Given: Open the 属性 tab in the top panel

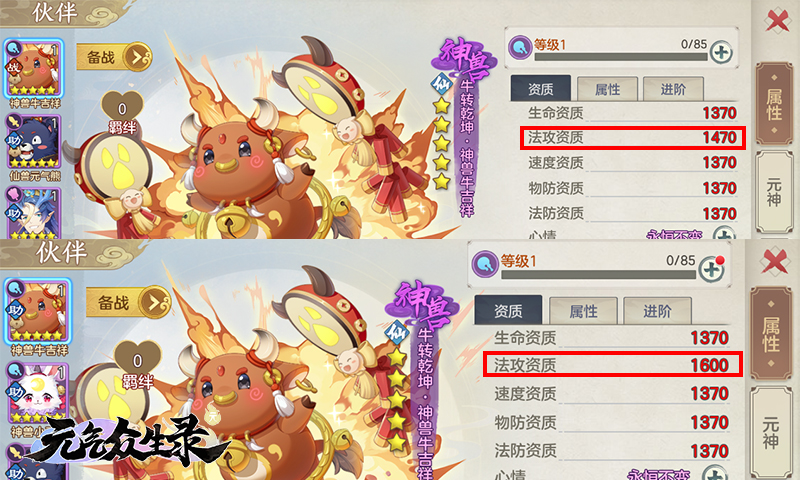Looking at the screenshot, I should click(607, 89).
